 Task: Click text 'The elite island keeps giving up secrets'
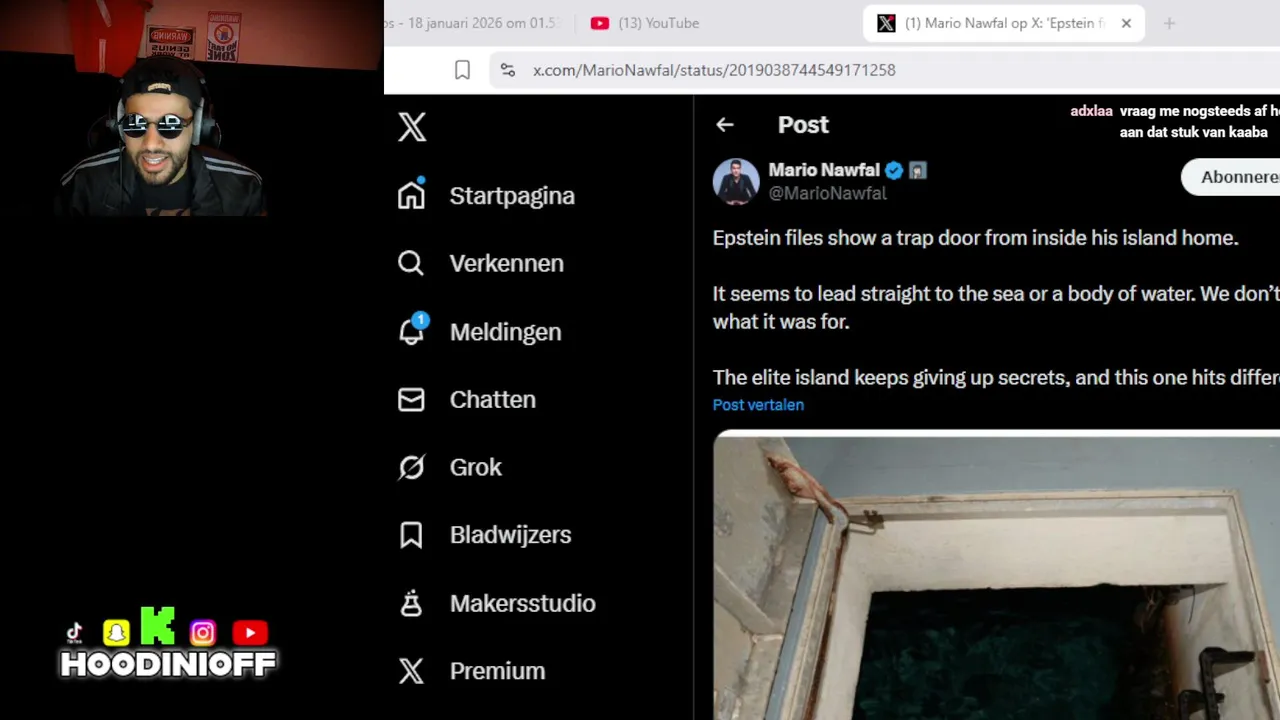[890, 378]
